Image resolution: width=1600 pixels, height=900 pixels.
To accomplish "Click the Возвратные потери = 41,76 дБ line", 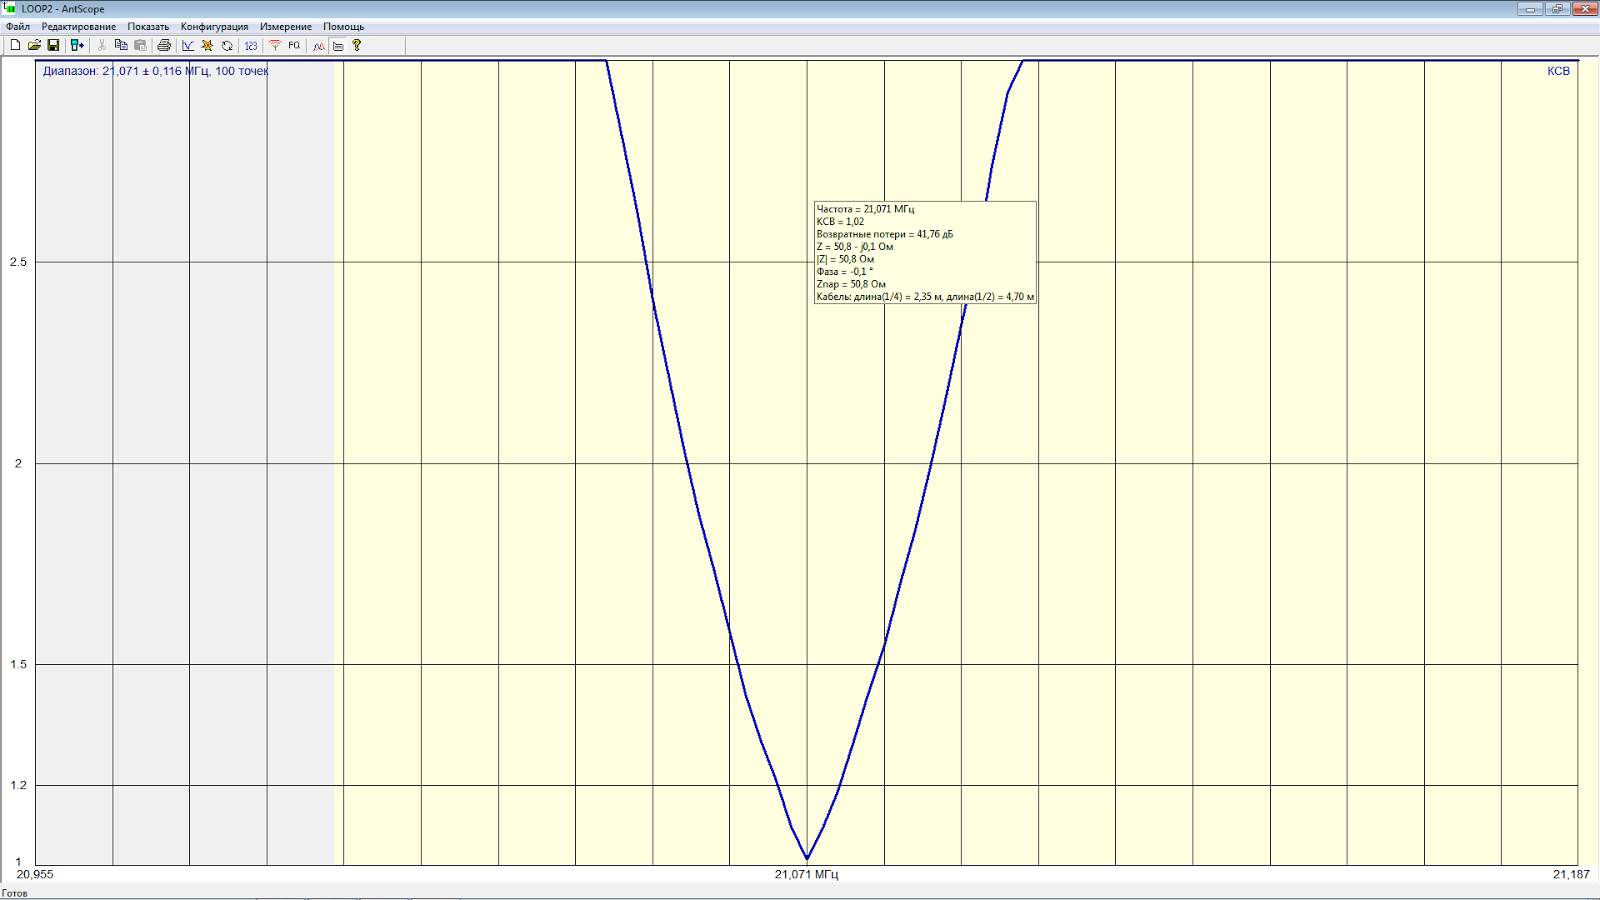I will coord(884,234).
